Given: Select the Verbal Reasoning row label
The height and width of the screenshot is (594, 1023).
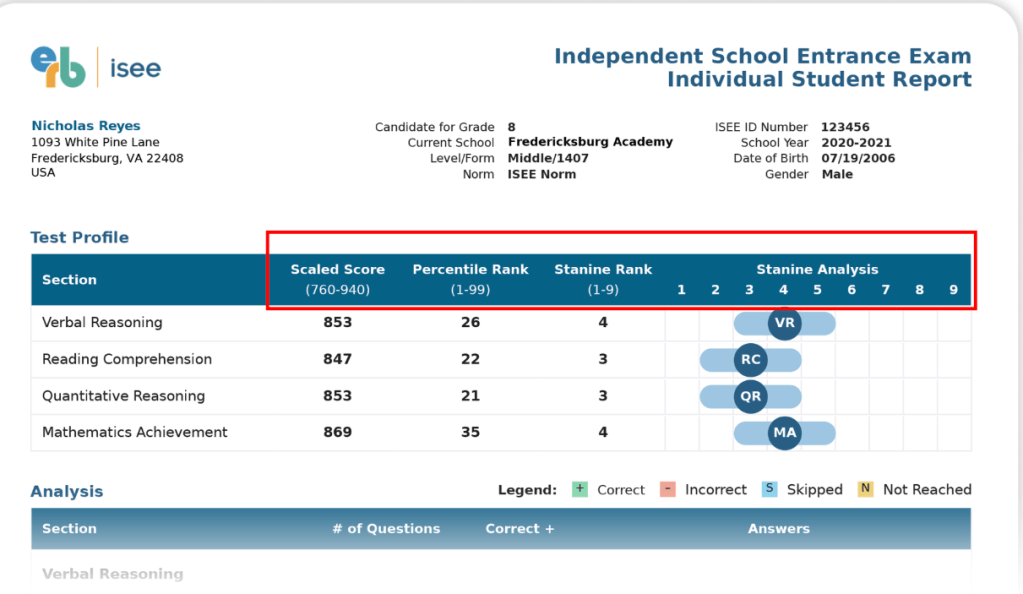Looking at the screenshot, I should coord(102,323).
